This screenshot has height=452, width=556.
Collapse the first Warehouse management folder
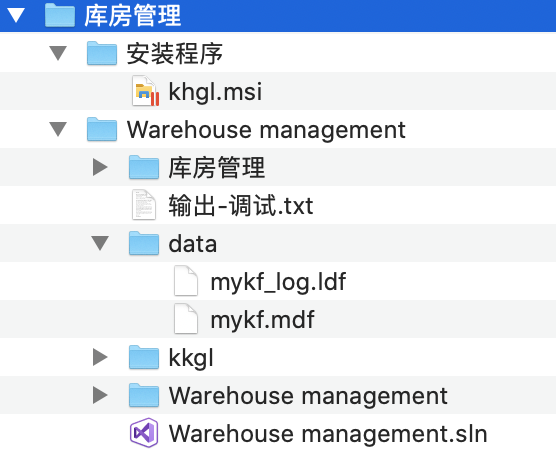tap(58, 129)
